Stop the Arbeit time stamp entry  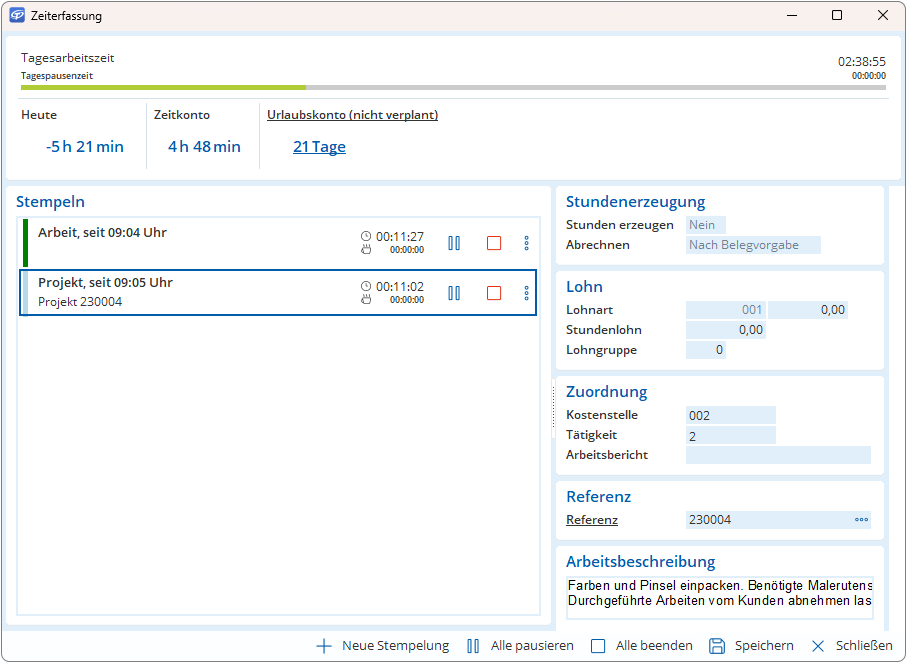pos(493,243)
